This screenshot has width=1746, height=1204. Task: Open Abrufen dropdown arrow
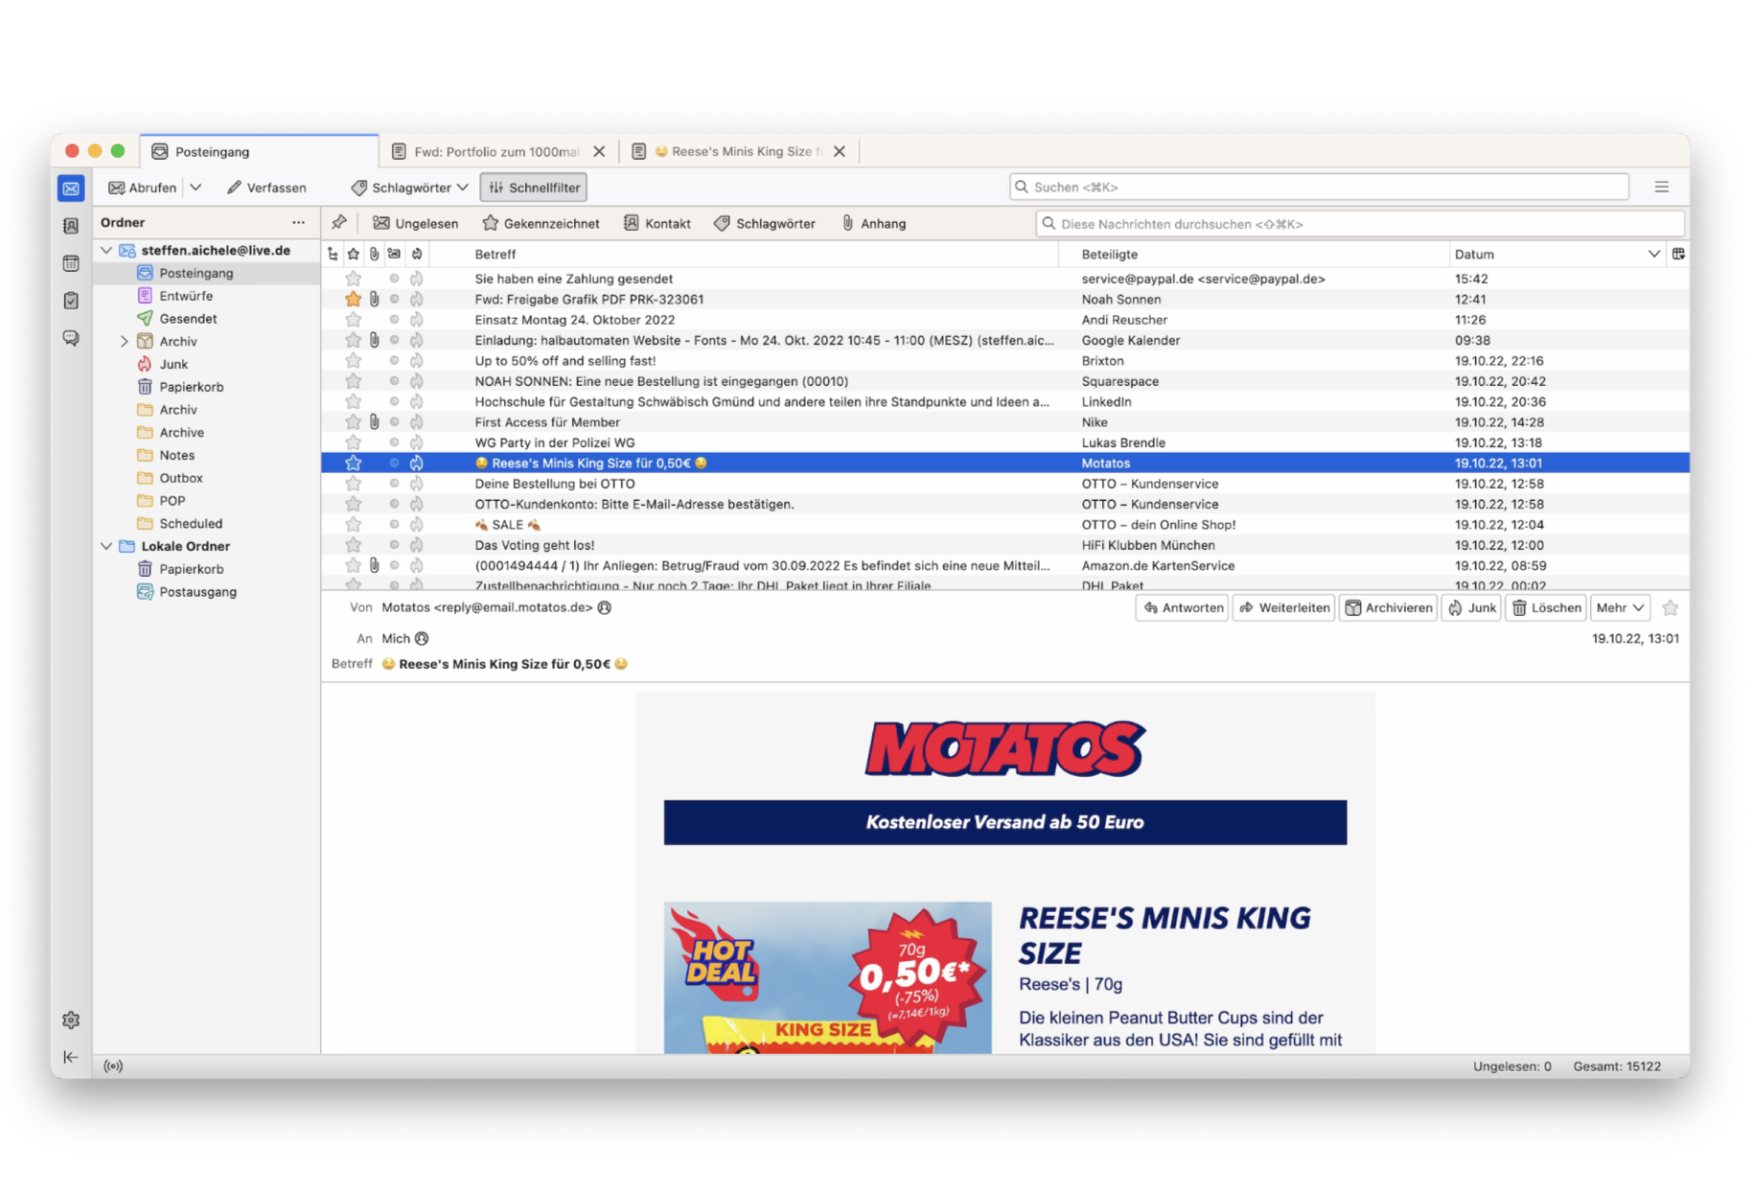(196, 187)
